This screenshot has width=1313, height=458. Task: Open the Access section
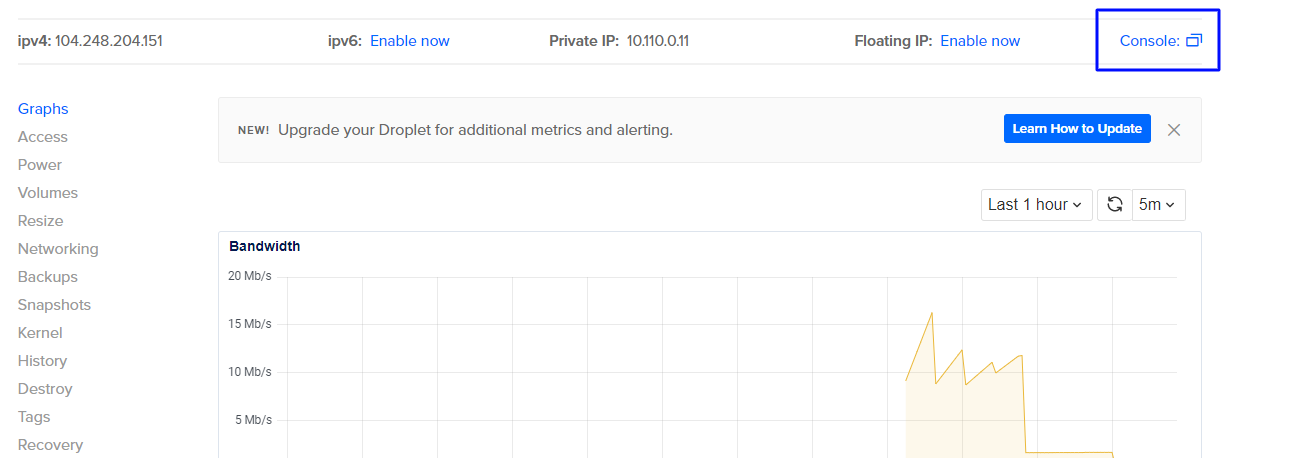pos(43,137)
